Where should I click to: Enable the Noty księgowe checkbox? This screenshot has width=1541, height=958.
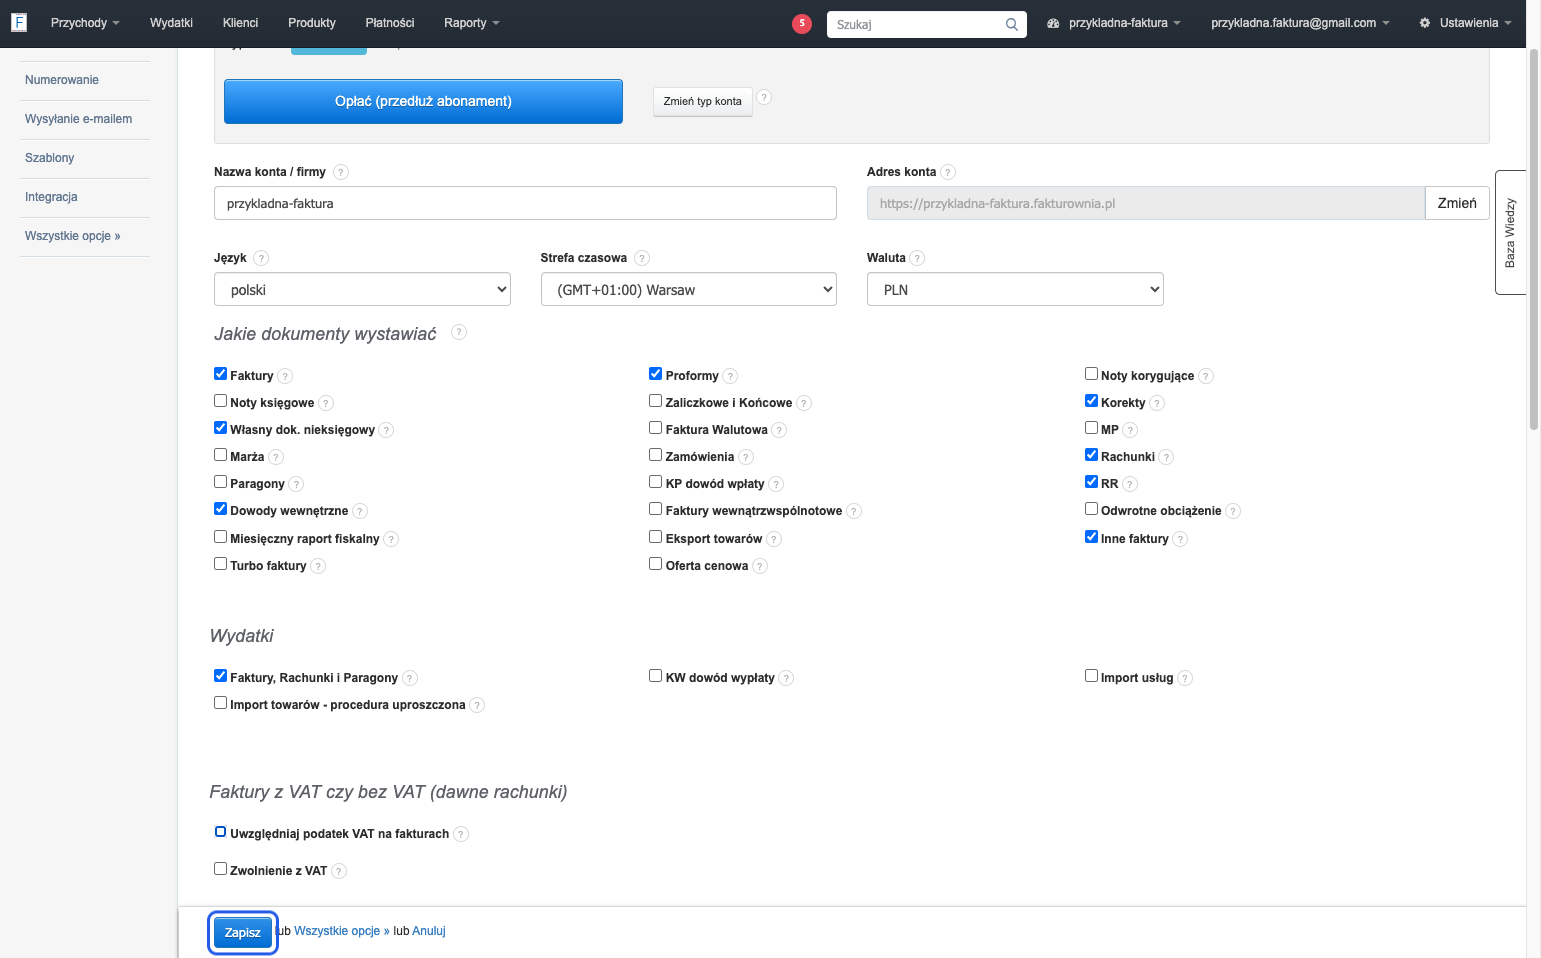pyautogui.click(x=220, y=401)
